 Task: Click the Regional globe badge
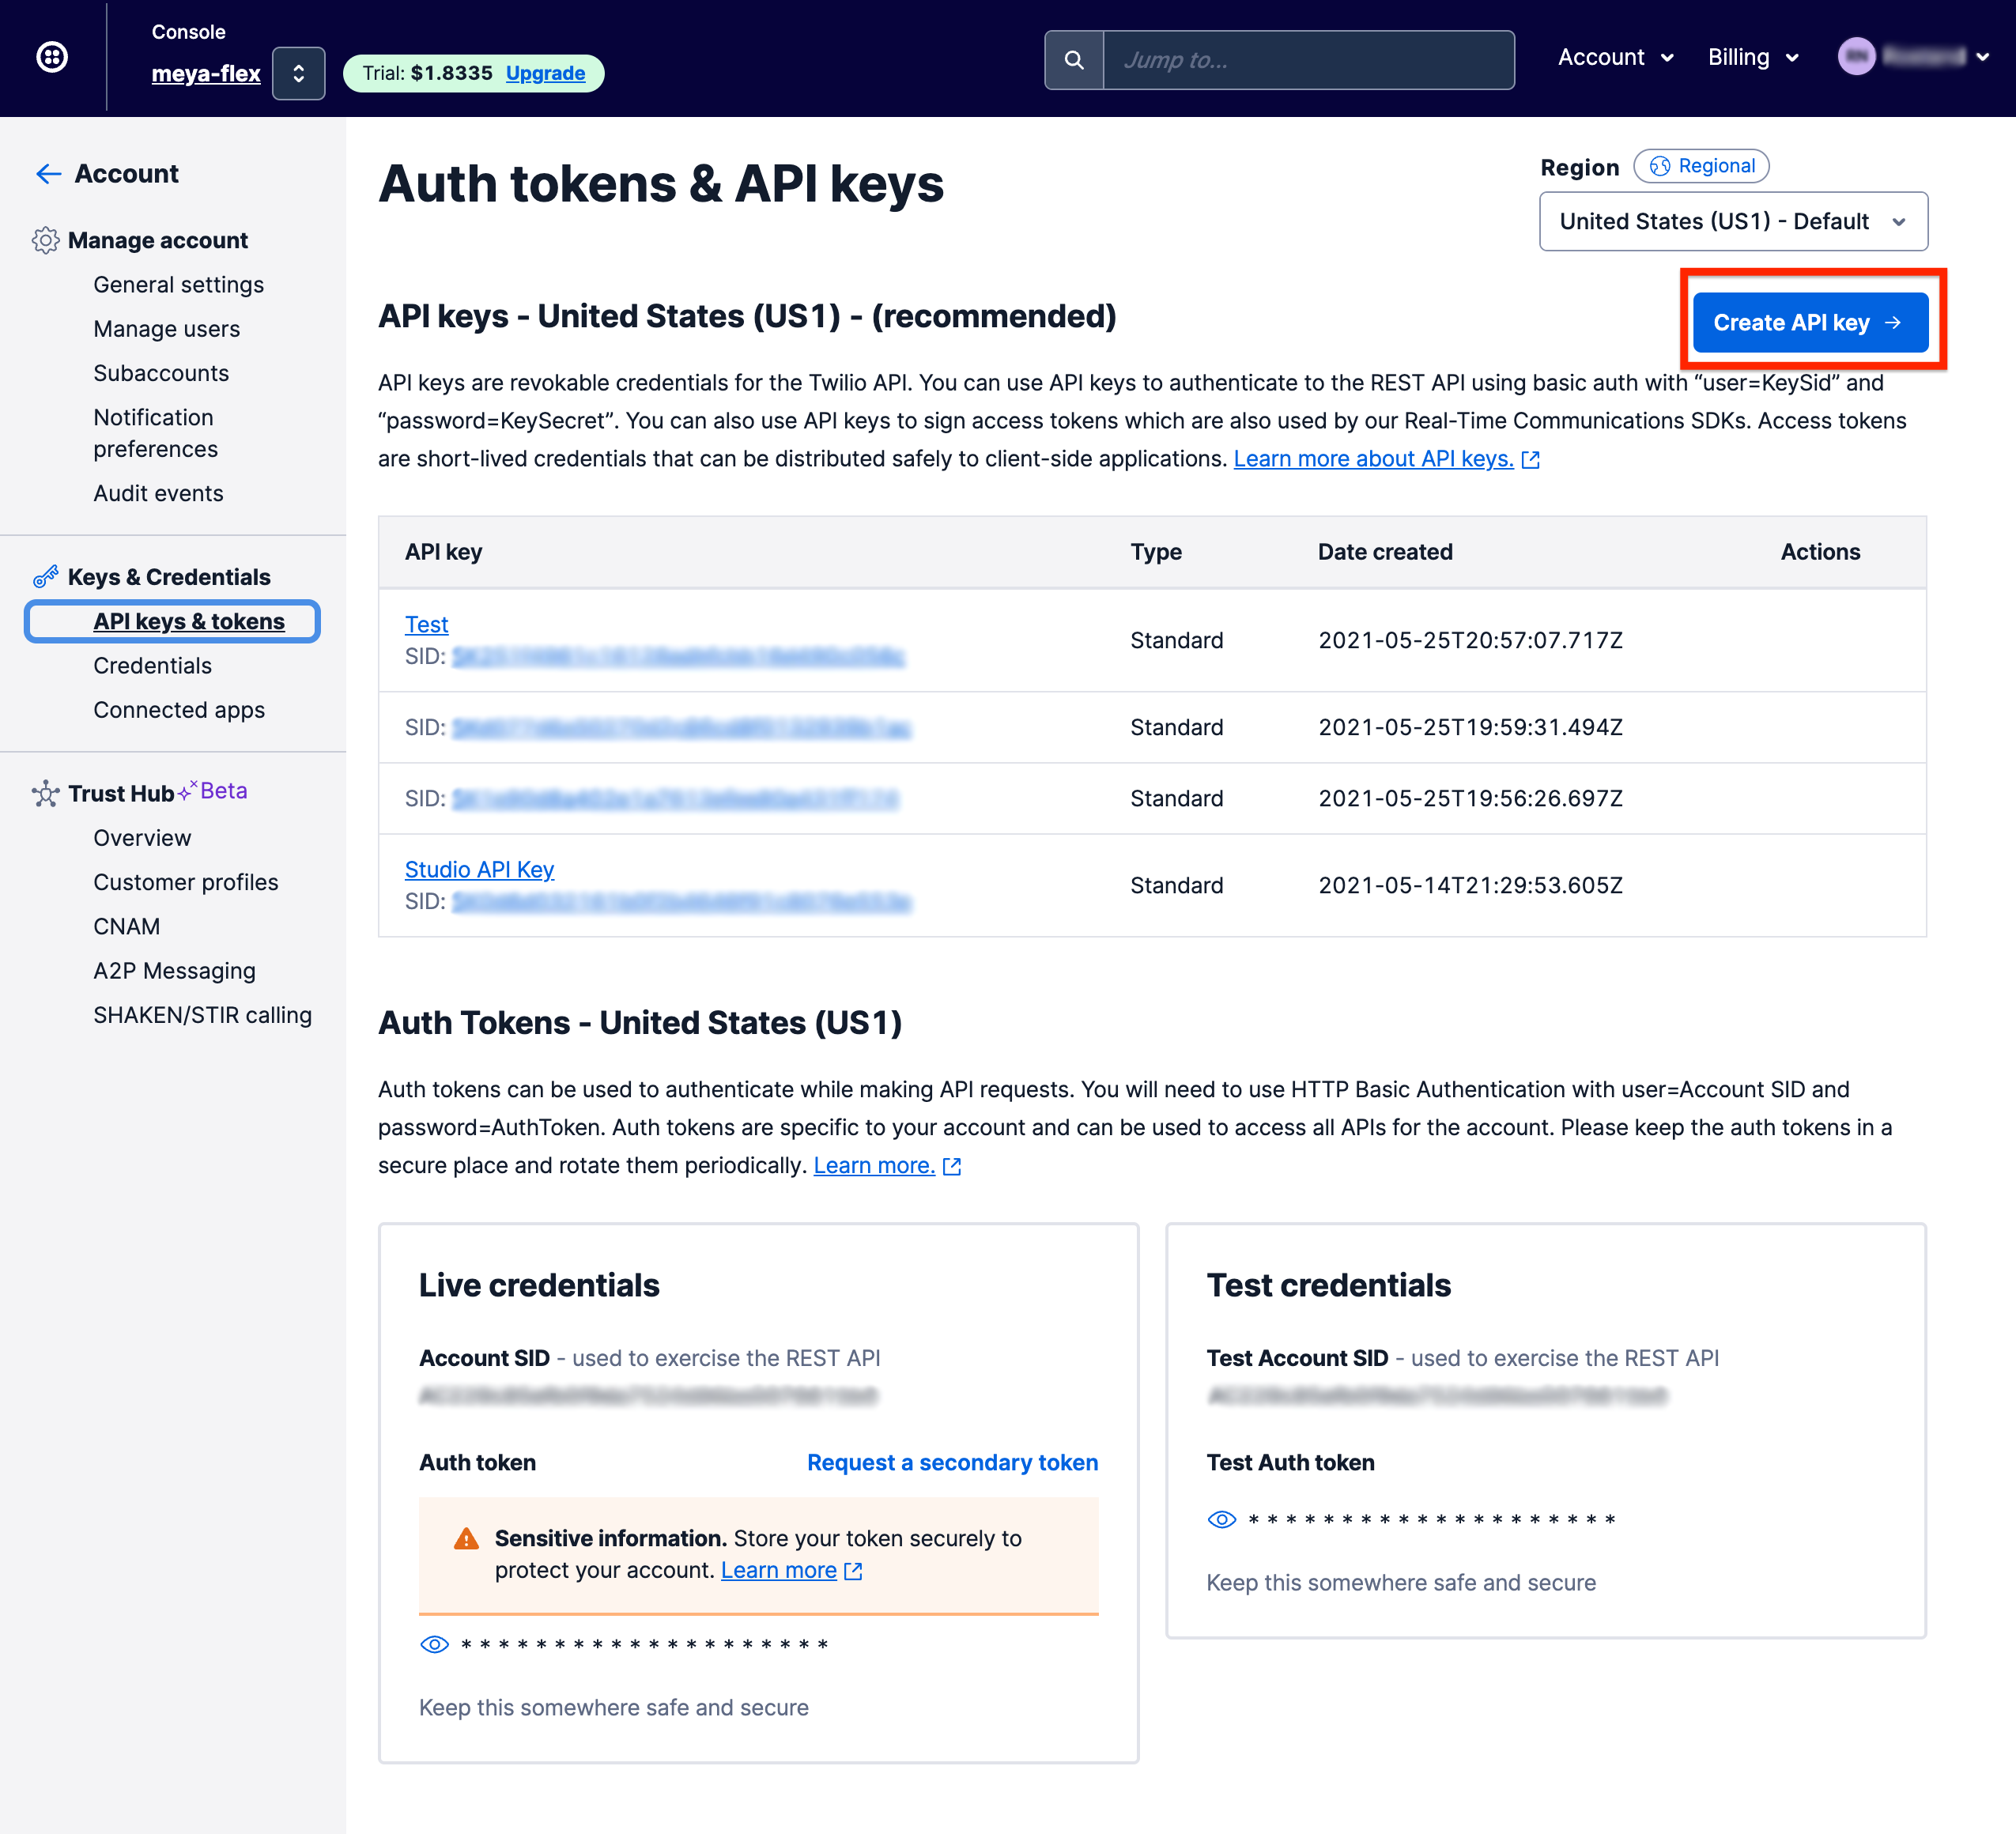coord(1701,166)
